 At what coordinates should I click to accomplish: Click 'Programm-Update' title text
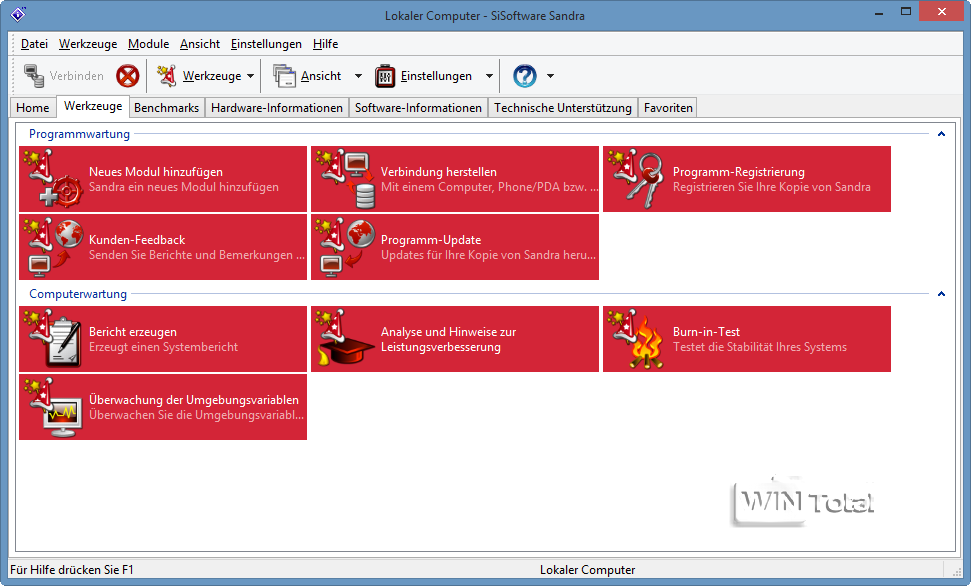[431, 240]
